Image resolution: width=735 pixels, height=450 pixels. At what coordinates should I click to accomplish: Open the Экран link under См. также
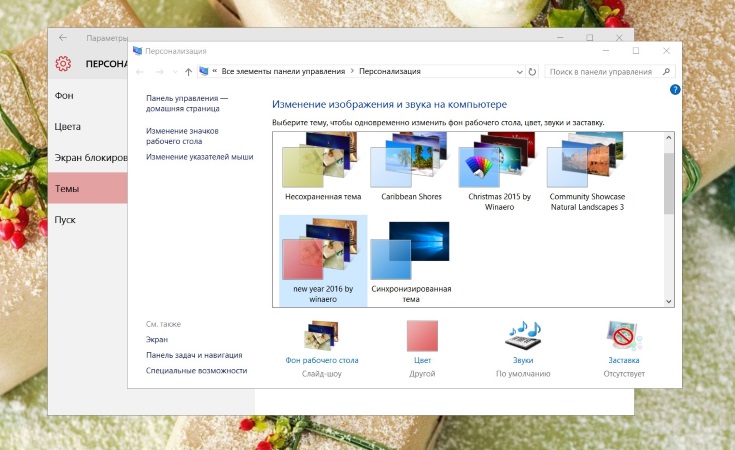tap(157, 339)
